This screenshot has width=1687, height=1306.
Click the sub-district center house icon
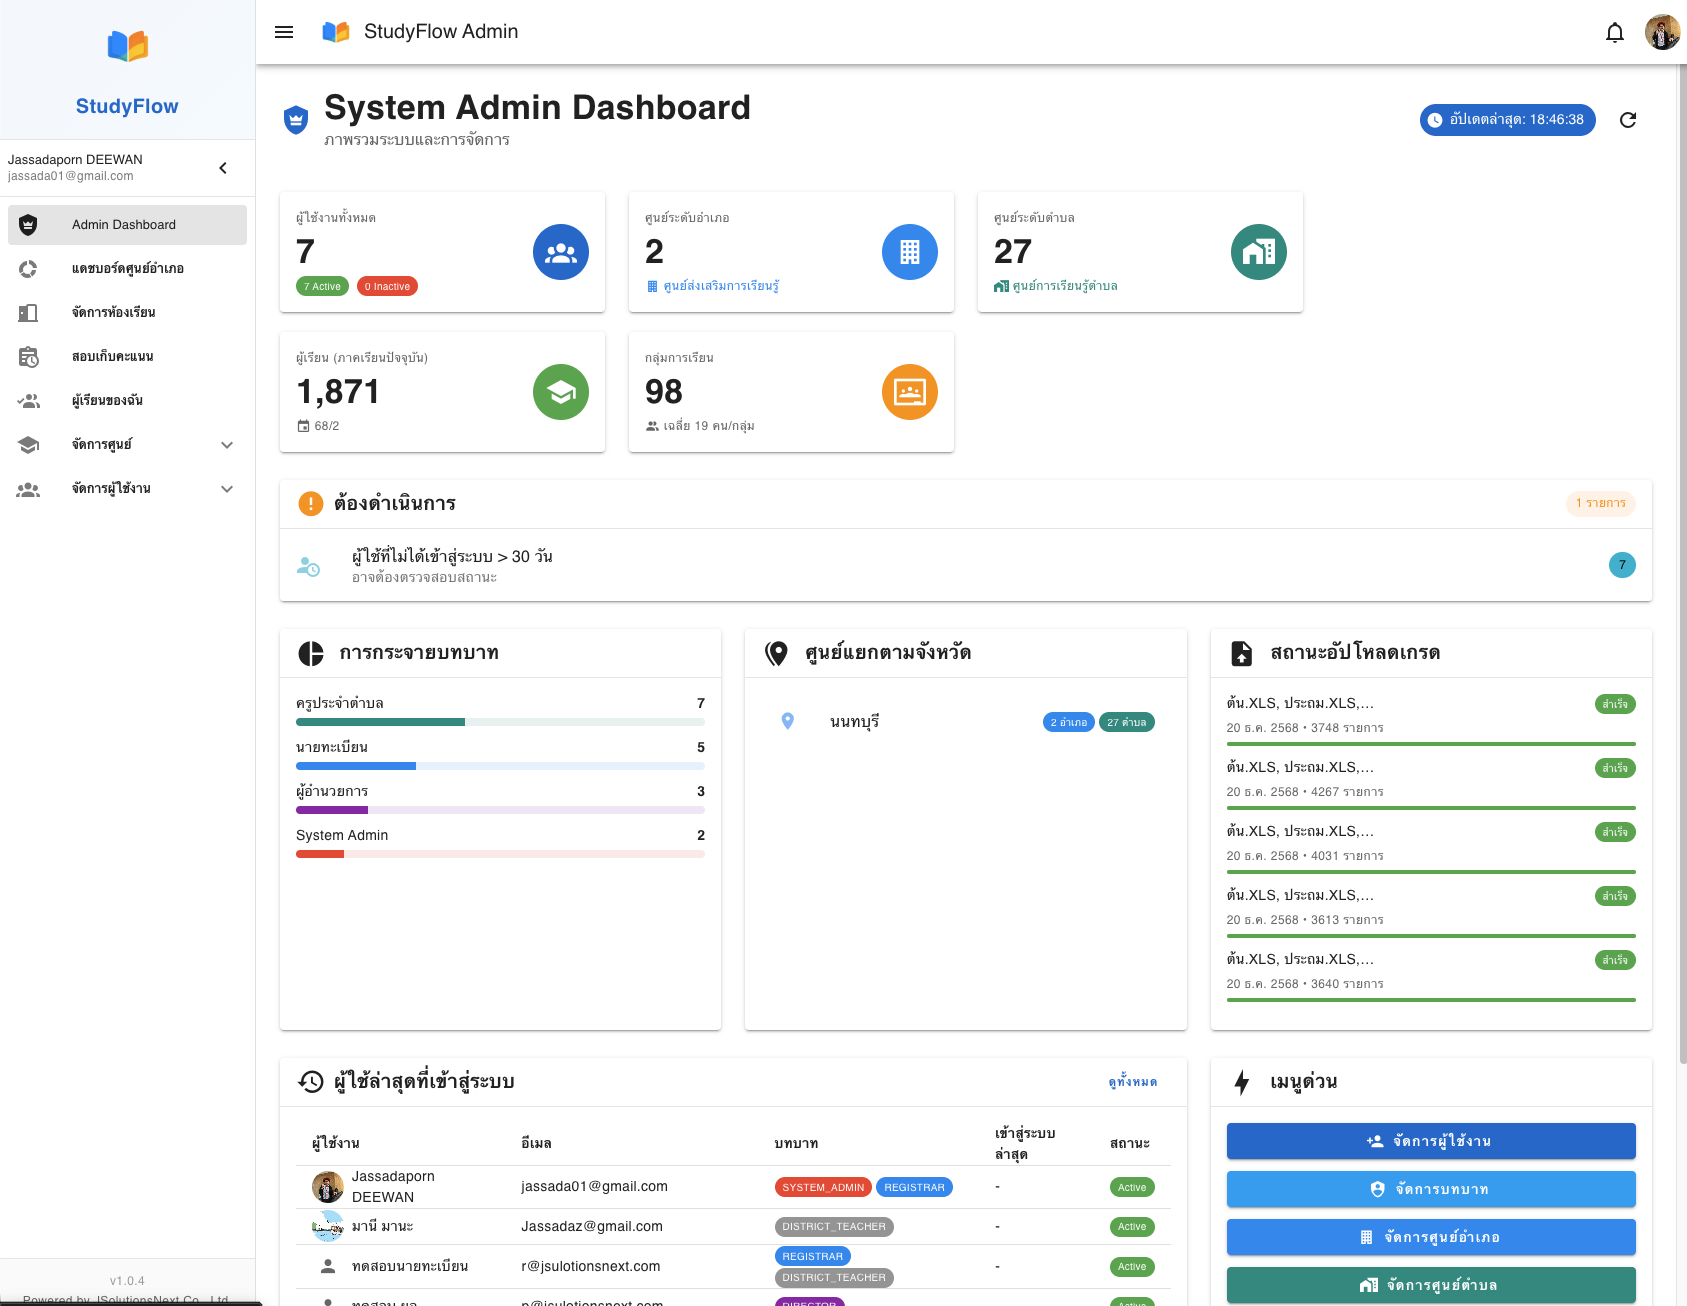(x=1258, y=252)
